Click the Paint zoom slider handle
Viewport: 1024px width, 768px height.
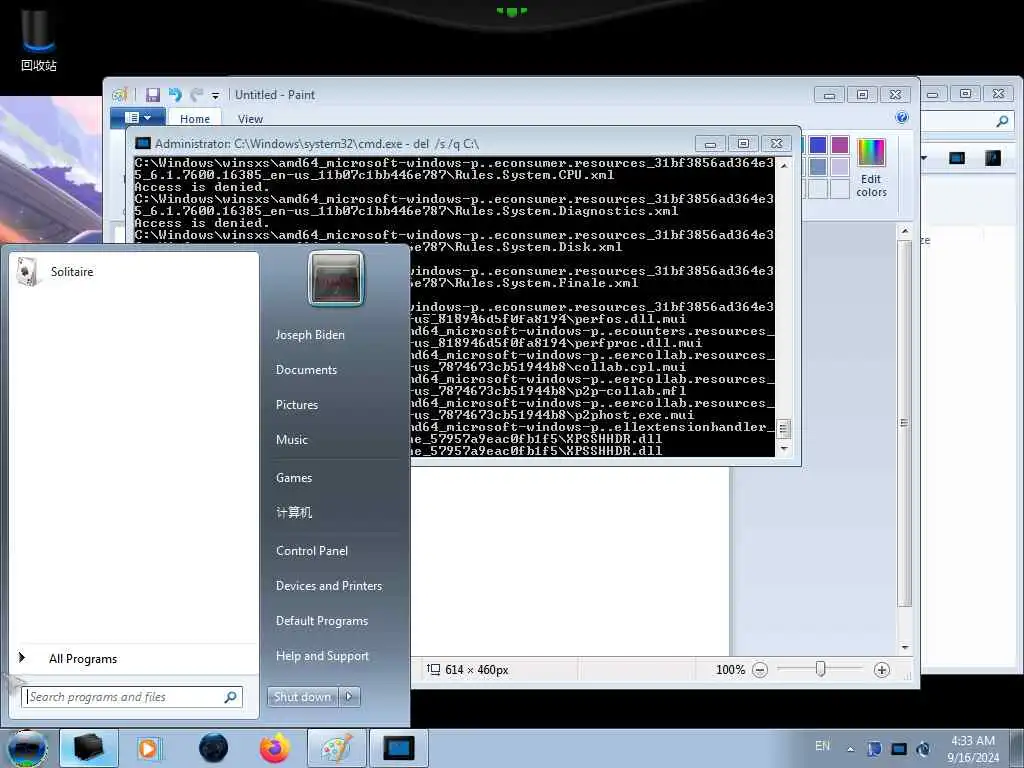(821, 669)
